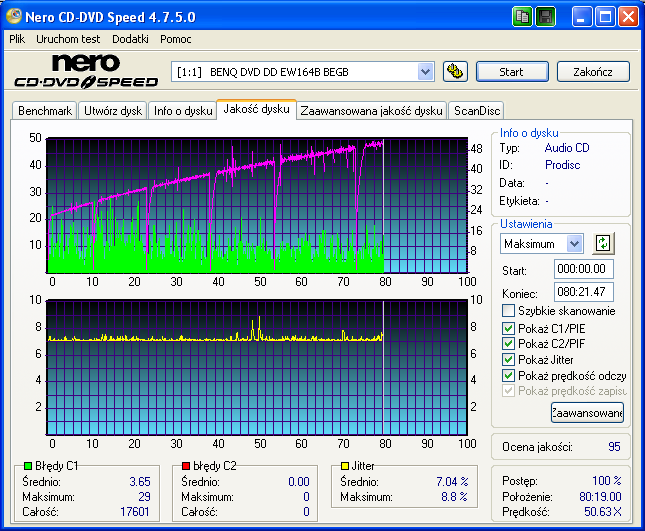645x531 pixels.
Task: Click the Nero CD-DVD Speed logo
Action: (86, 71)
